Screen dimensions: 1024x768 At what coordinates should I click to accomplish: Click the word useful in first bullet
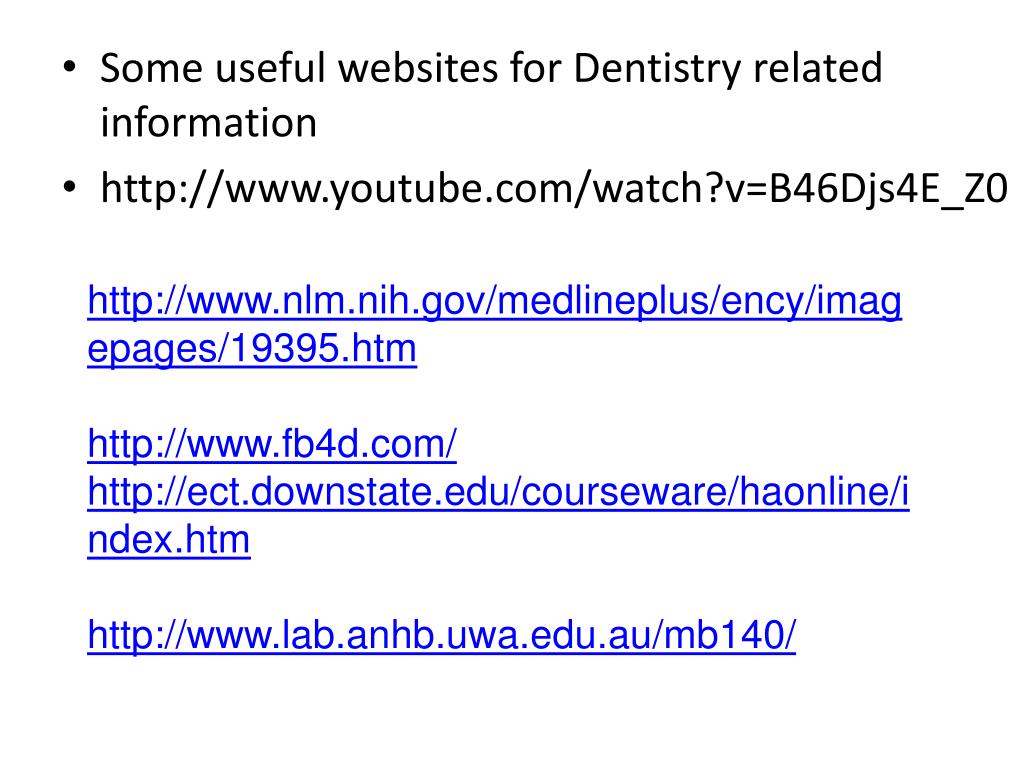270,68
